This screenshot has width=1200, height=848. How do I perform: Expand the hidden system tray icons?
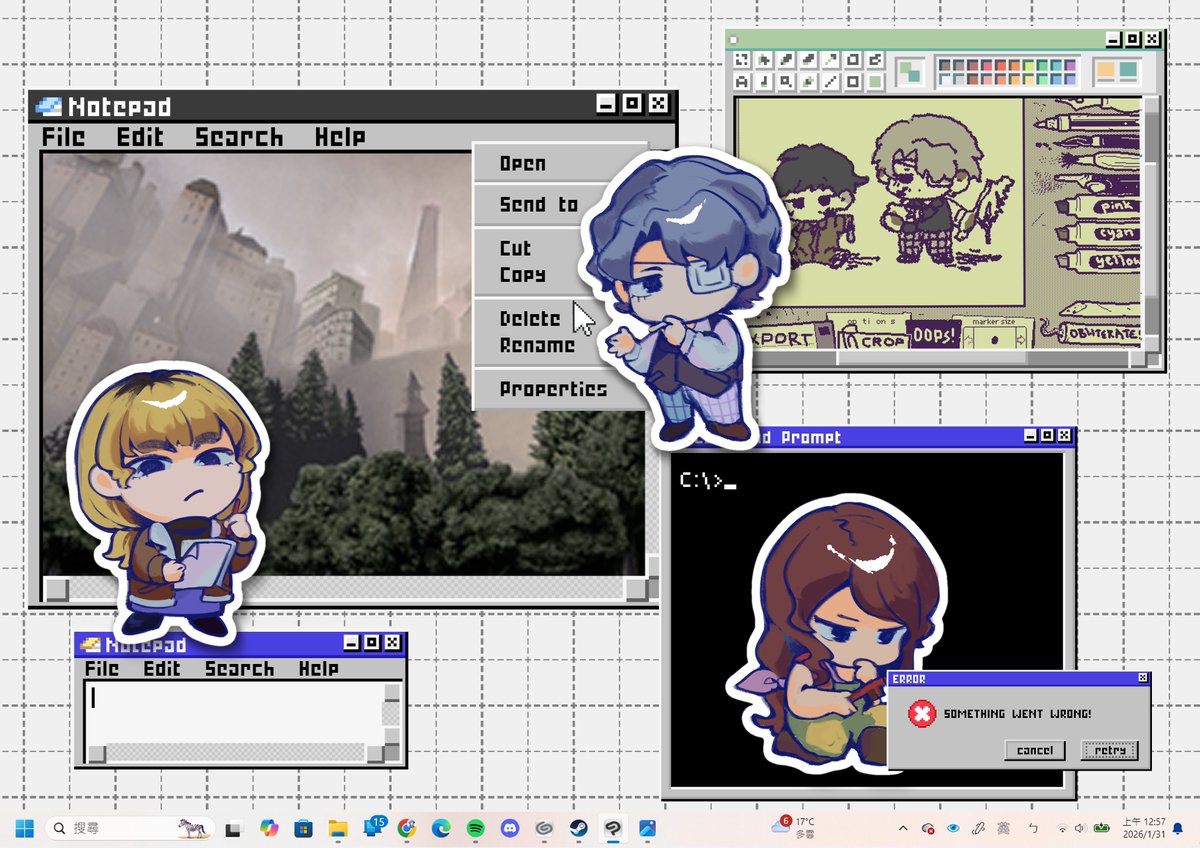(x=903, y=828)
